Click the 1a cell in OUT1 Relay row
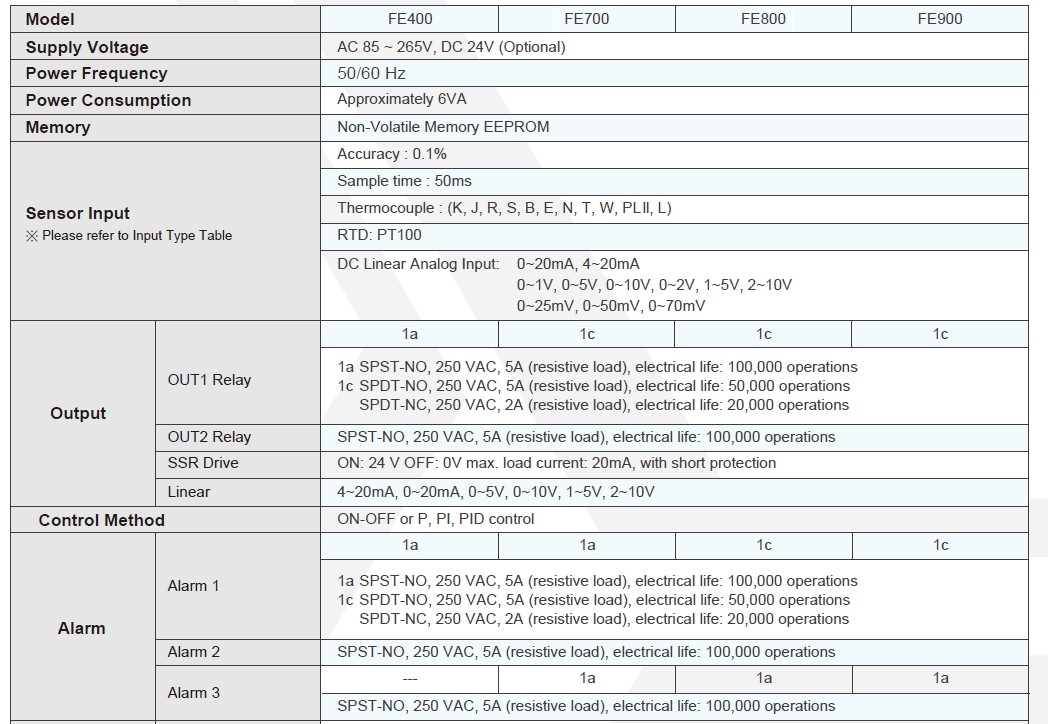Image resolution: width=1048 pixels, height=724 pixels. (x=410, y=334)
